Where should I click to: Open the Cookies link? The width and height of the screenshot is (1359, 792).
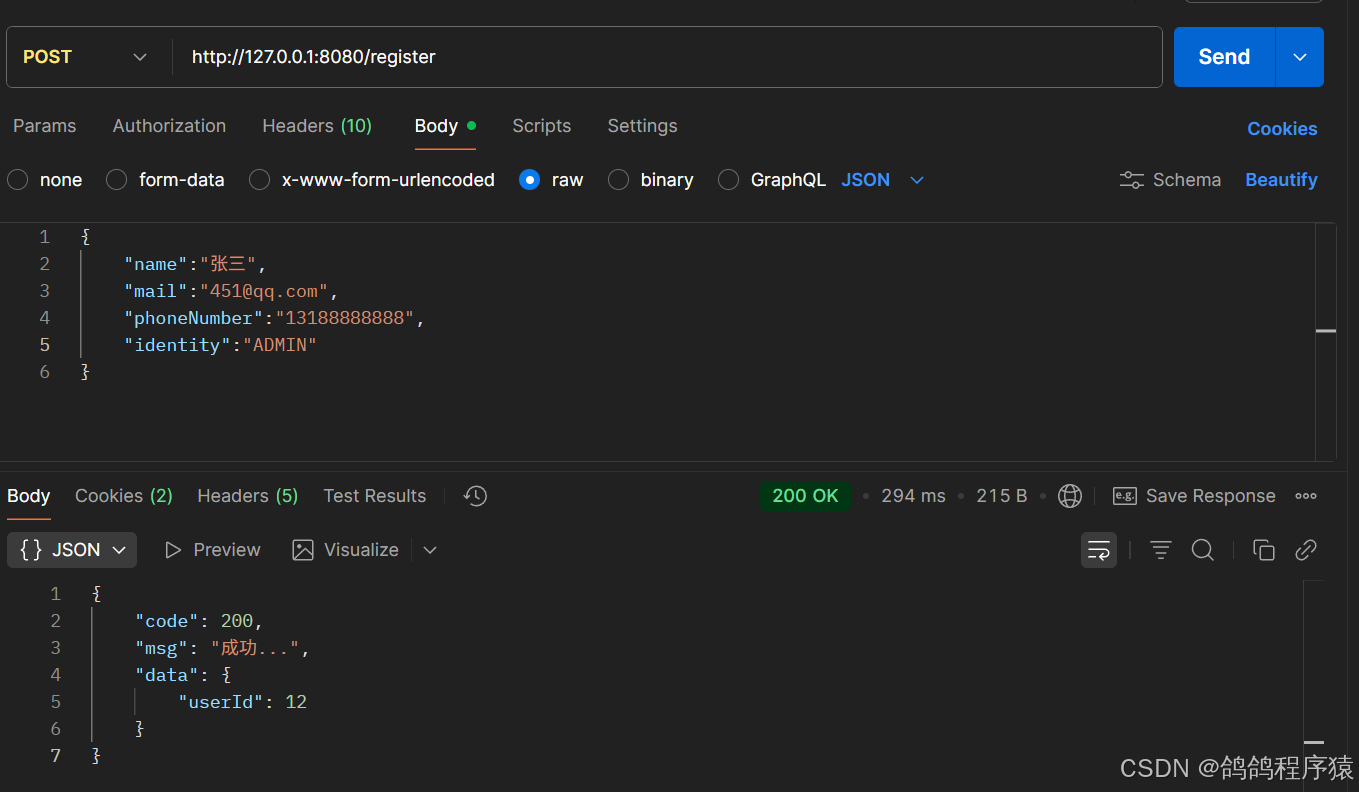(x=1282, y=129)
